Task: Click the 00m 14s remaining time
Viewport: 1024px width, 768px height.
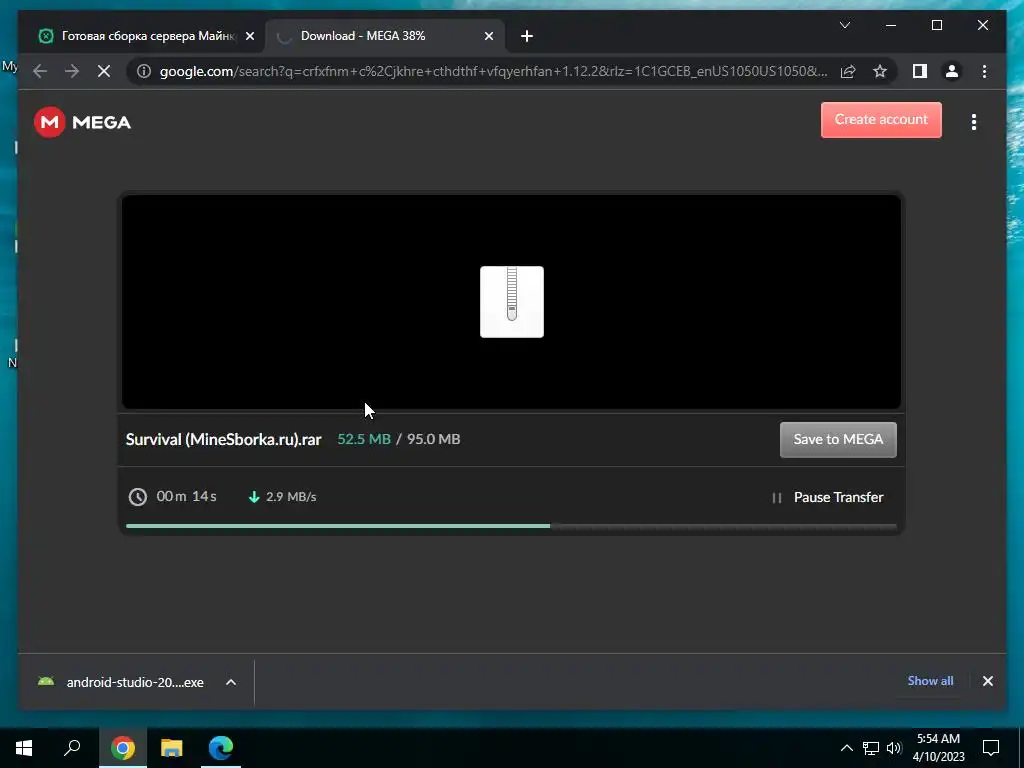Action: point(187,496)
